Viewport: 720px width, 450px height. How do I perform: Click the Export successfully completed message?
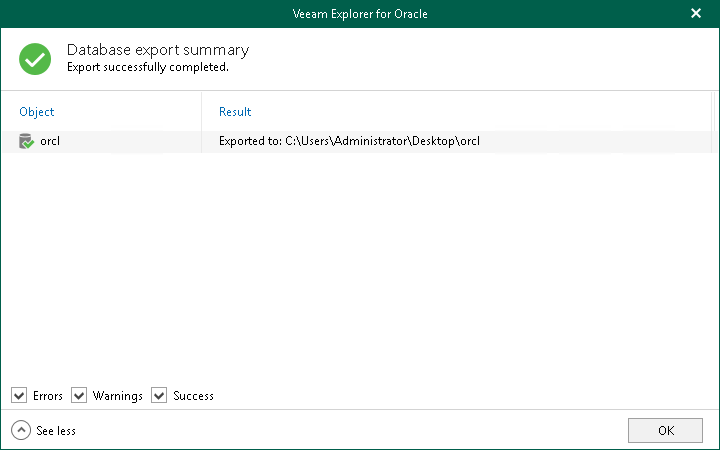(147, 68)
